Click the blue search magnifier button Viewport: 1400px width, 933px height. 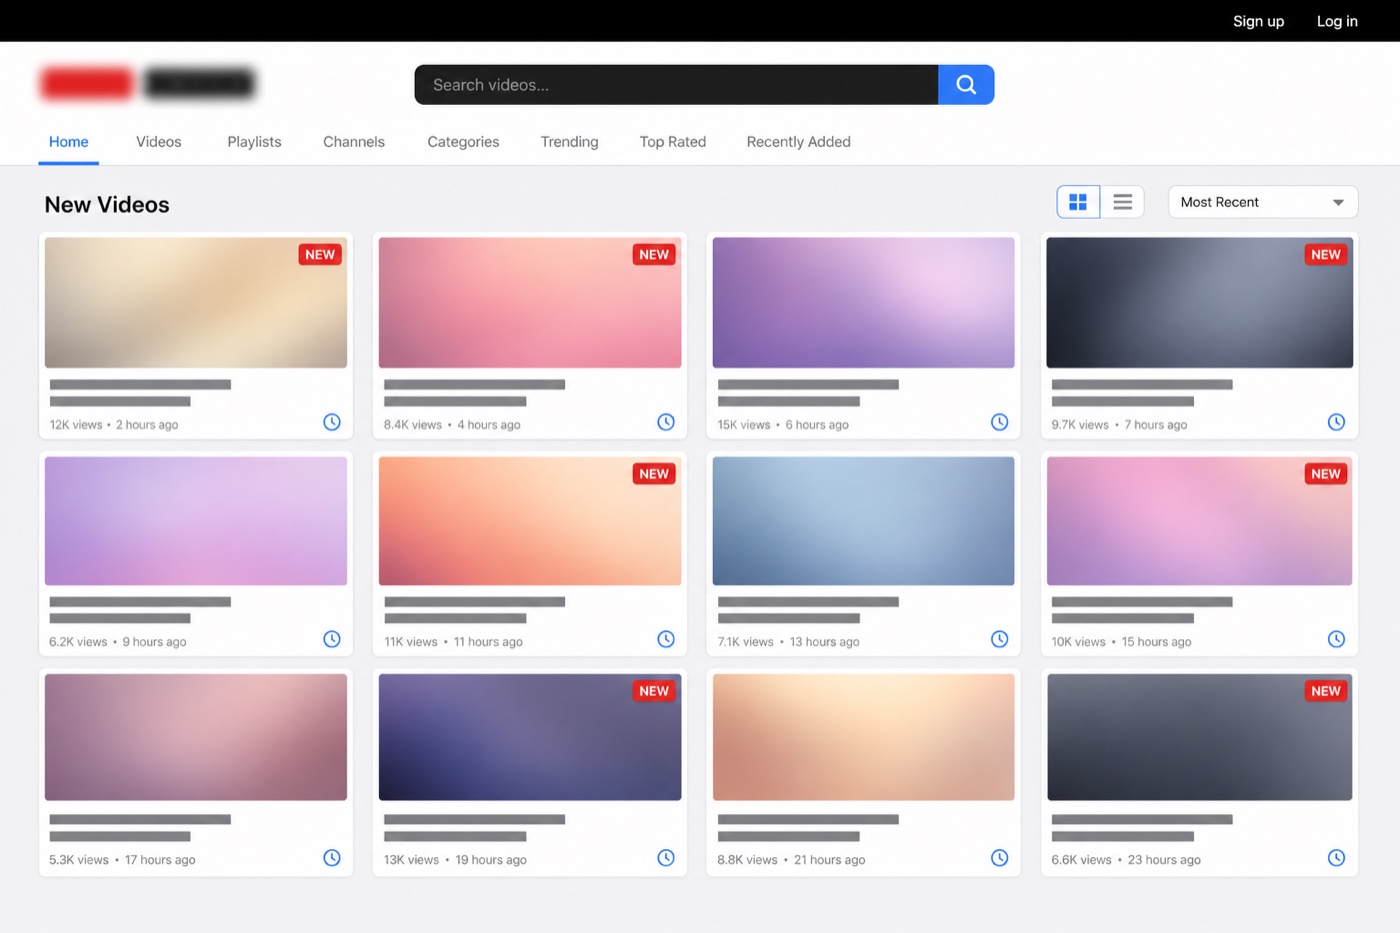tap(966, 85)
